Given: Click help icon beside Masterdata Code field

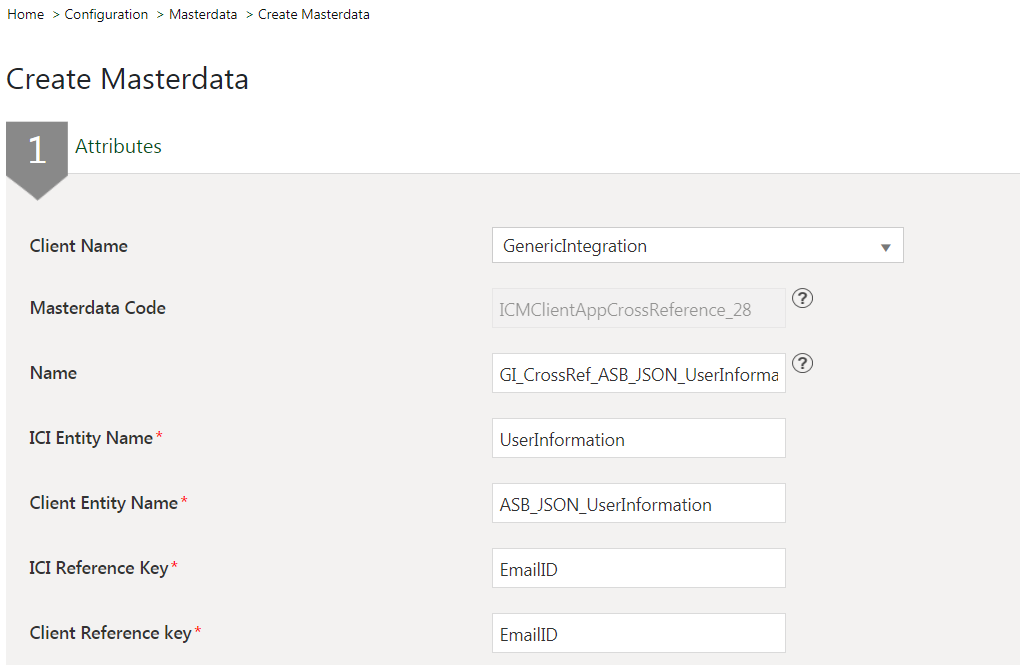Looking at the screenshot, I should (x=801, y=299).
